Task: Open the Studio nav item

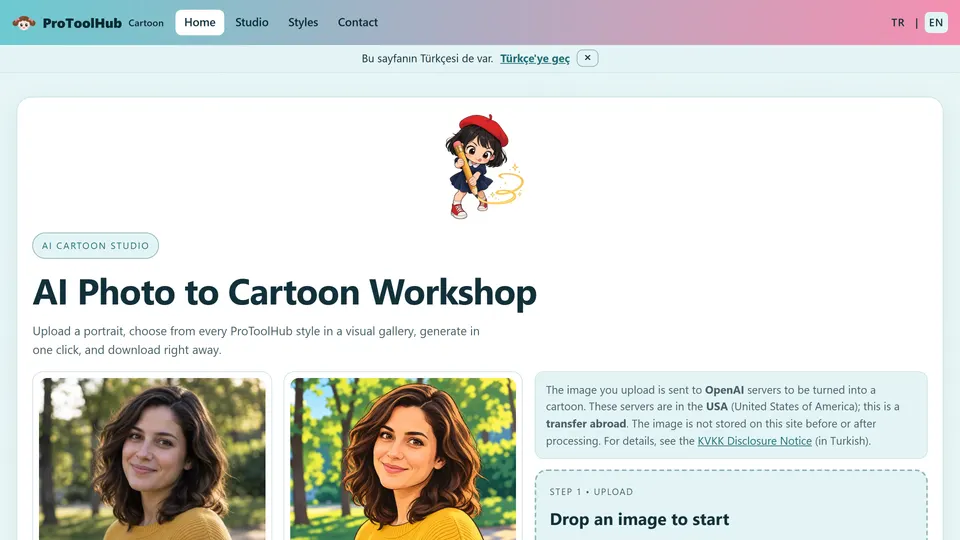Action: [x=252, y=23]
